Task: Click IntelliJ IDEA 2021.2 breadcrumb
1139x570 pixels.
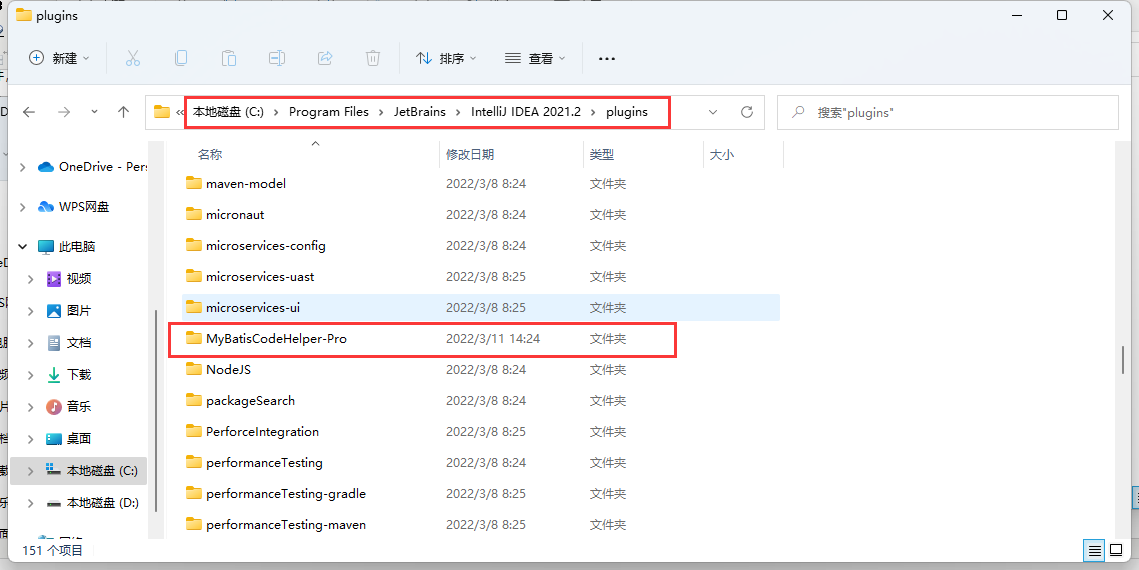Action: point(526,112)
